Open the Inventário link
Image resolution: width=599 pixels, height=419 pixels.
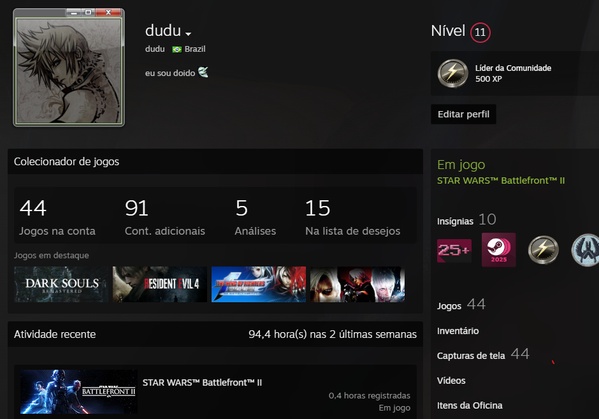pyautogui.click(x=458, y=331)
